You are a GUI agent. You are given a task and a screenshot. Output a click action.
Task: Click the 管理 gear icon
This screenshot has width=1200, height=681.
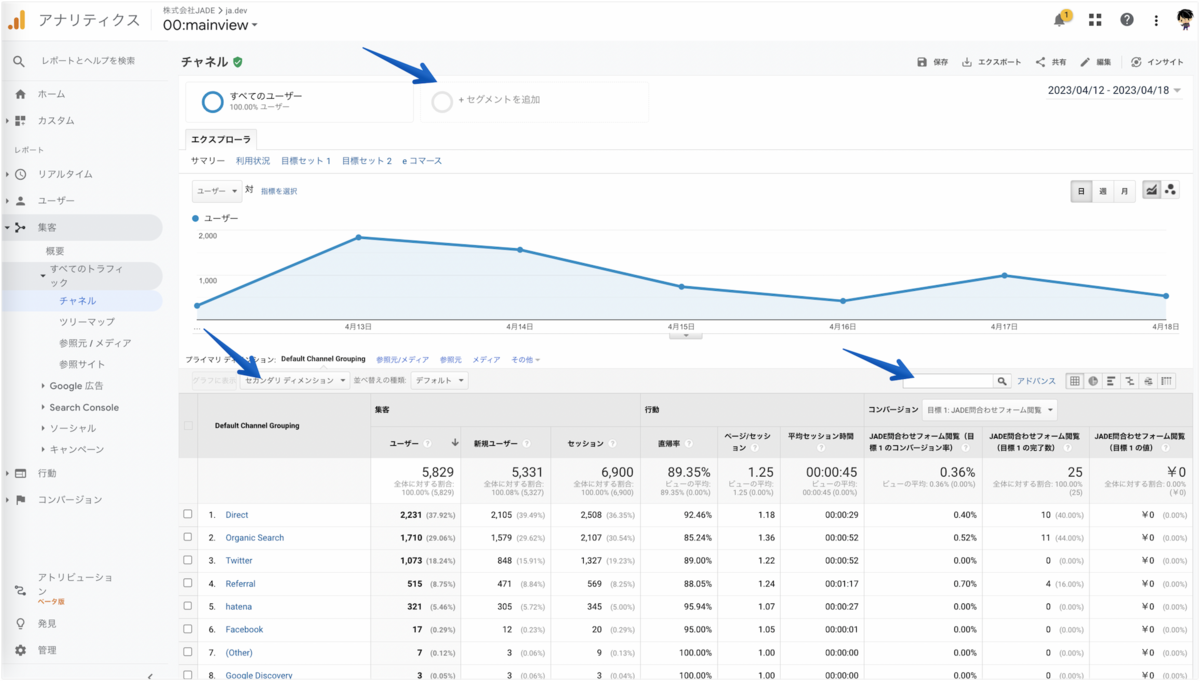pos(20,650)
